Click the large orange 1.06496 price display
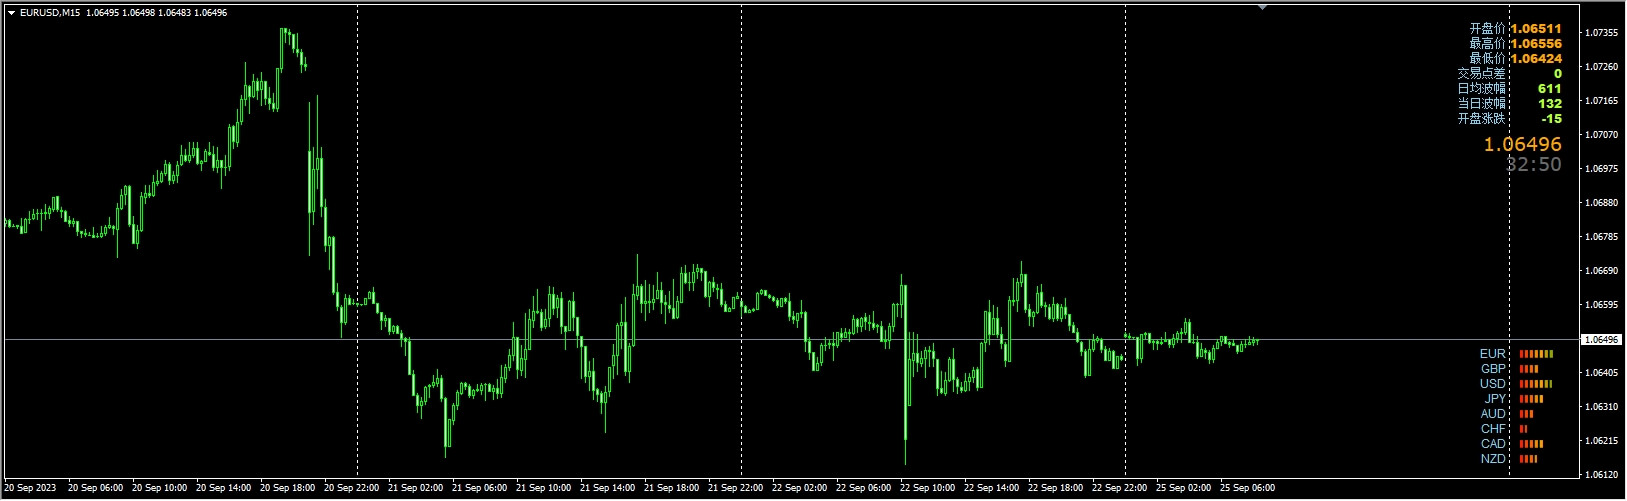Image resolution: width=1627 pixels, height=501 pixels. pyautogui.click(x=1522, y=145)
